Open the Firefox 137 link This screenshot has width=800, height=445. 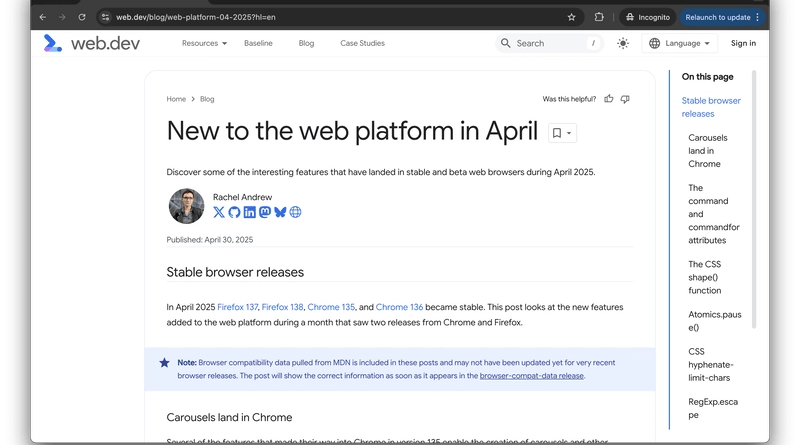[237, 307]
